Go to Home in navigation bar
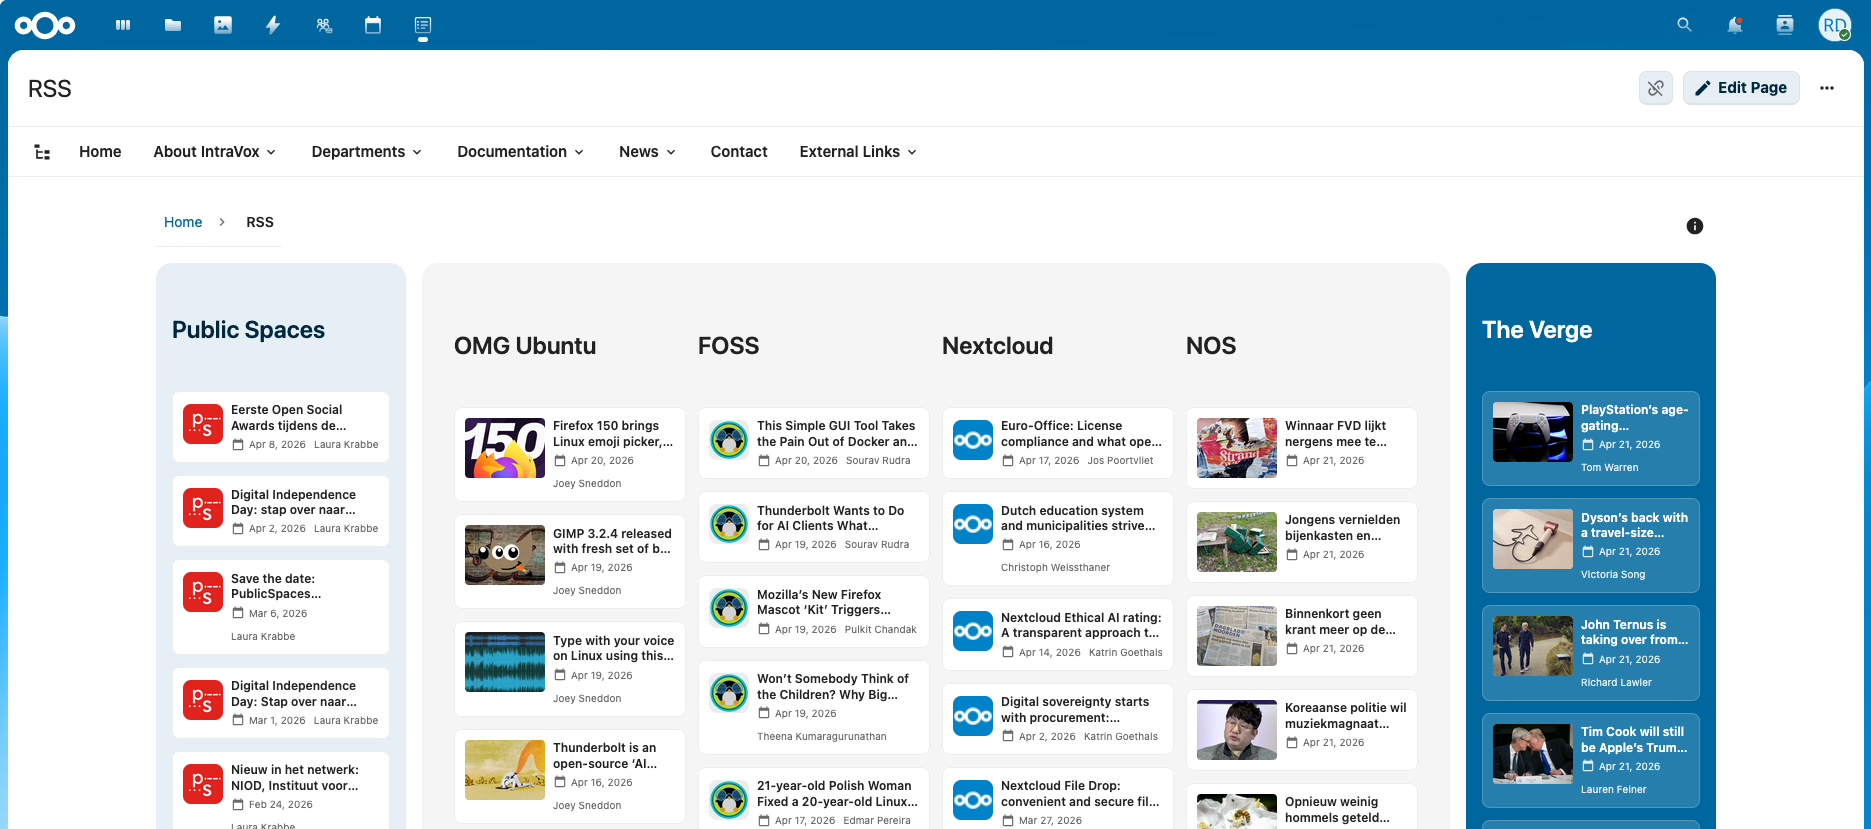The height and width of the screenshot is (829, 1871). tap(100, 152)
